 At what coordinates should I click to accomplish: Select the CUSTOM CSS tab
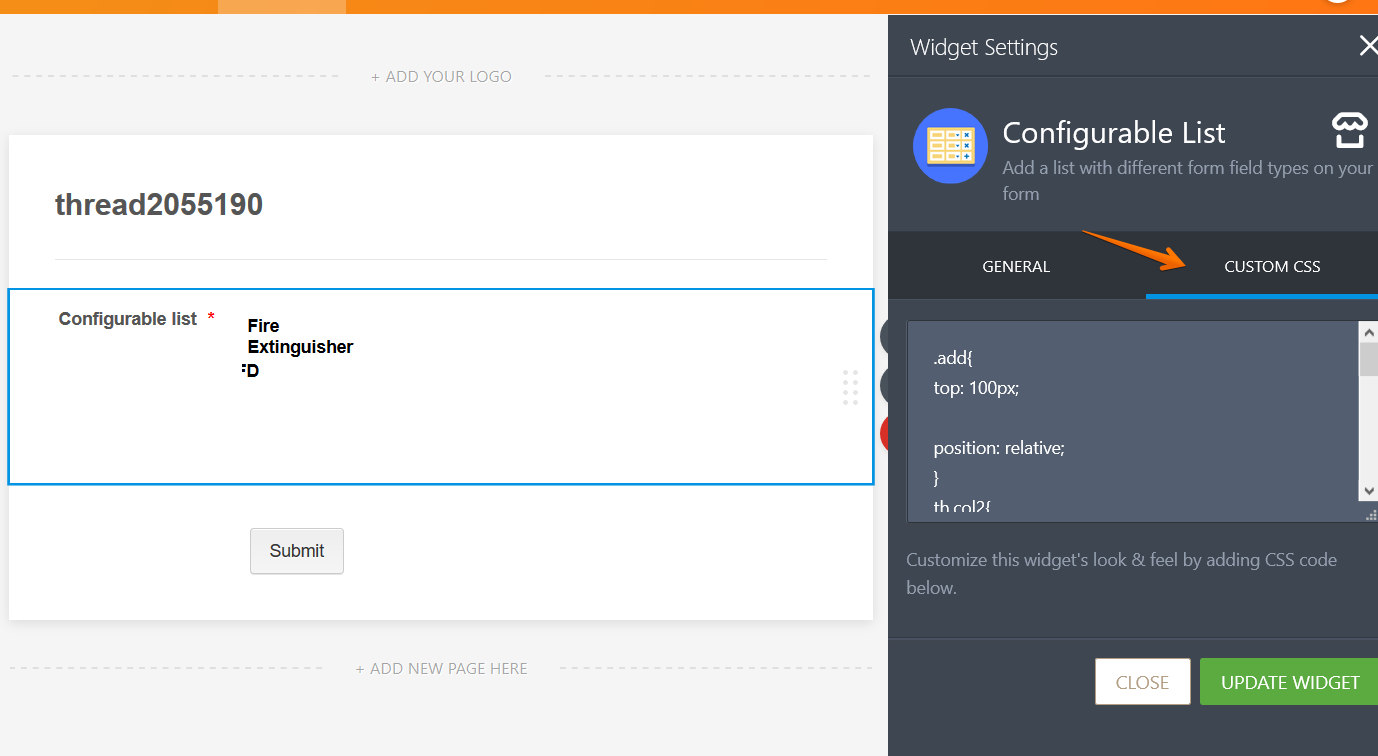click(x=1271, y=267)
